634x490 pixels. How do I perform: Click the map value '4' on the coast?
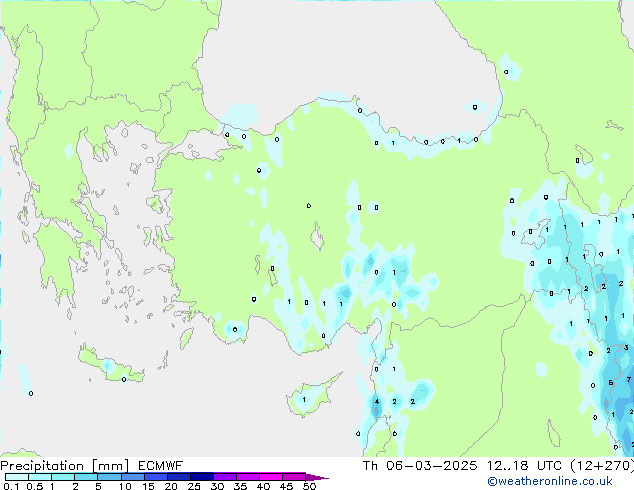(x=377, y=401)
